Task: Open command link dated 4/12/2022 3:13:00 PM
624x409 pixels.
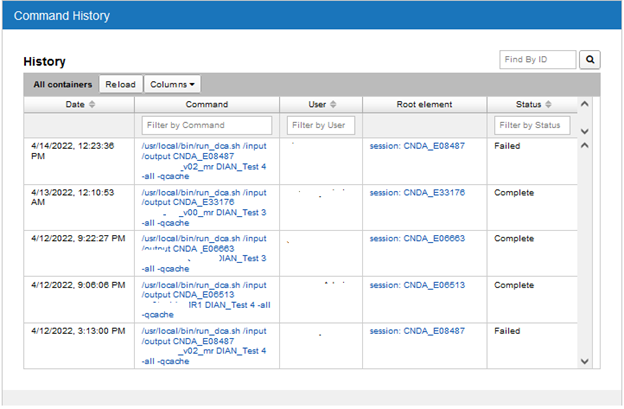Action: point(204,346)
